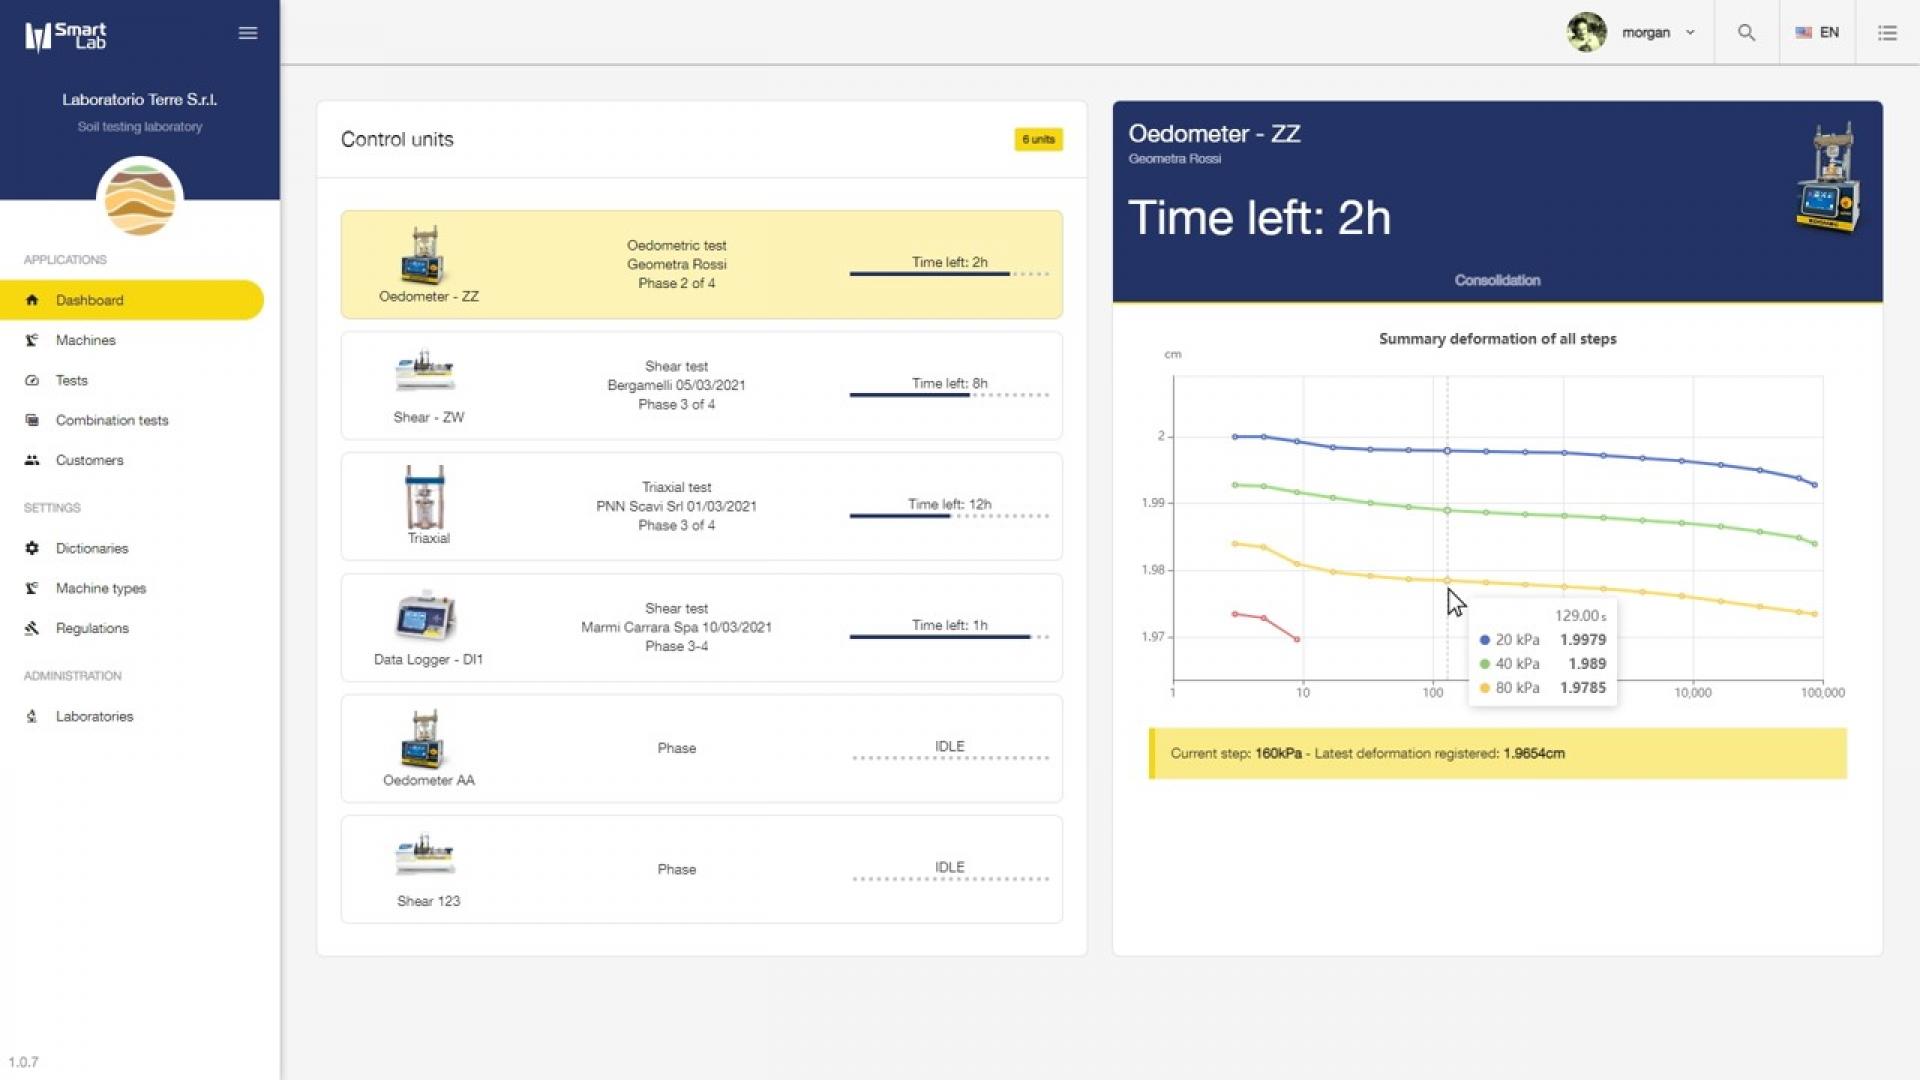Click the Oedometer - ZZ machine icon
The image size is (1920, 1080).
click(424, 255)
